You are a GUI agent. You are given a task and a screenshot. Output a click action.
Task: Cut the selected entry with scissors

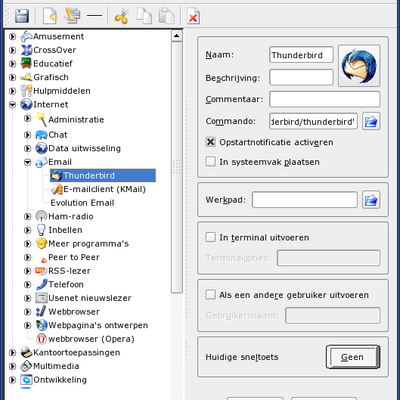121,16
